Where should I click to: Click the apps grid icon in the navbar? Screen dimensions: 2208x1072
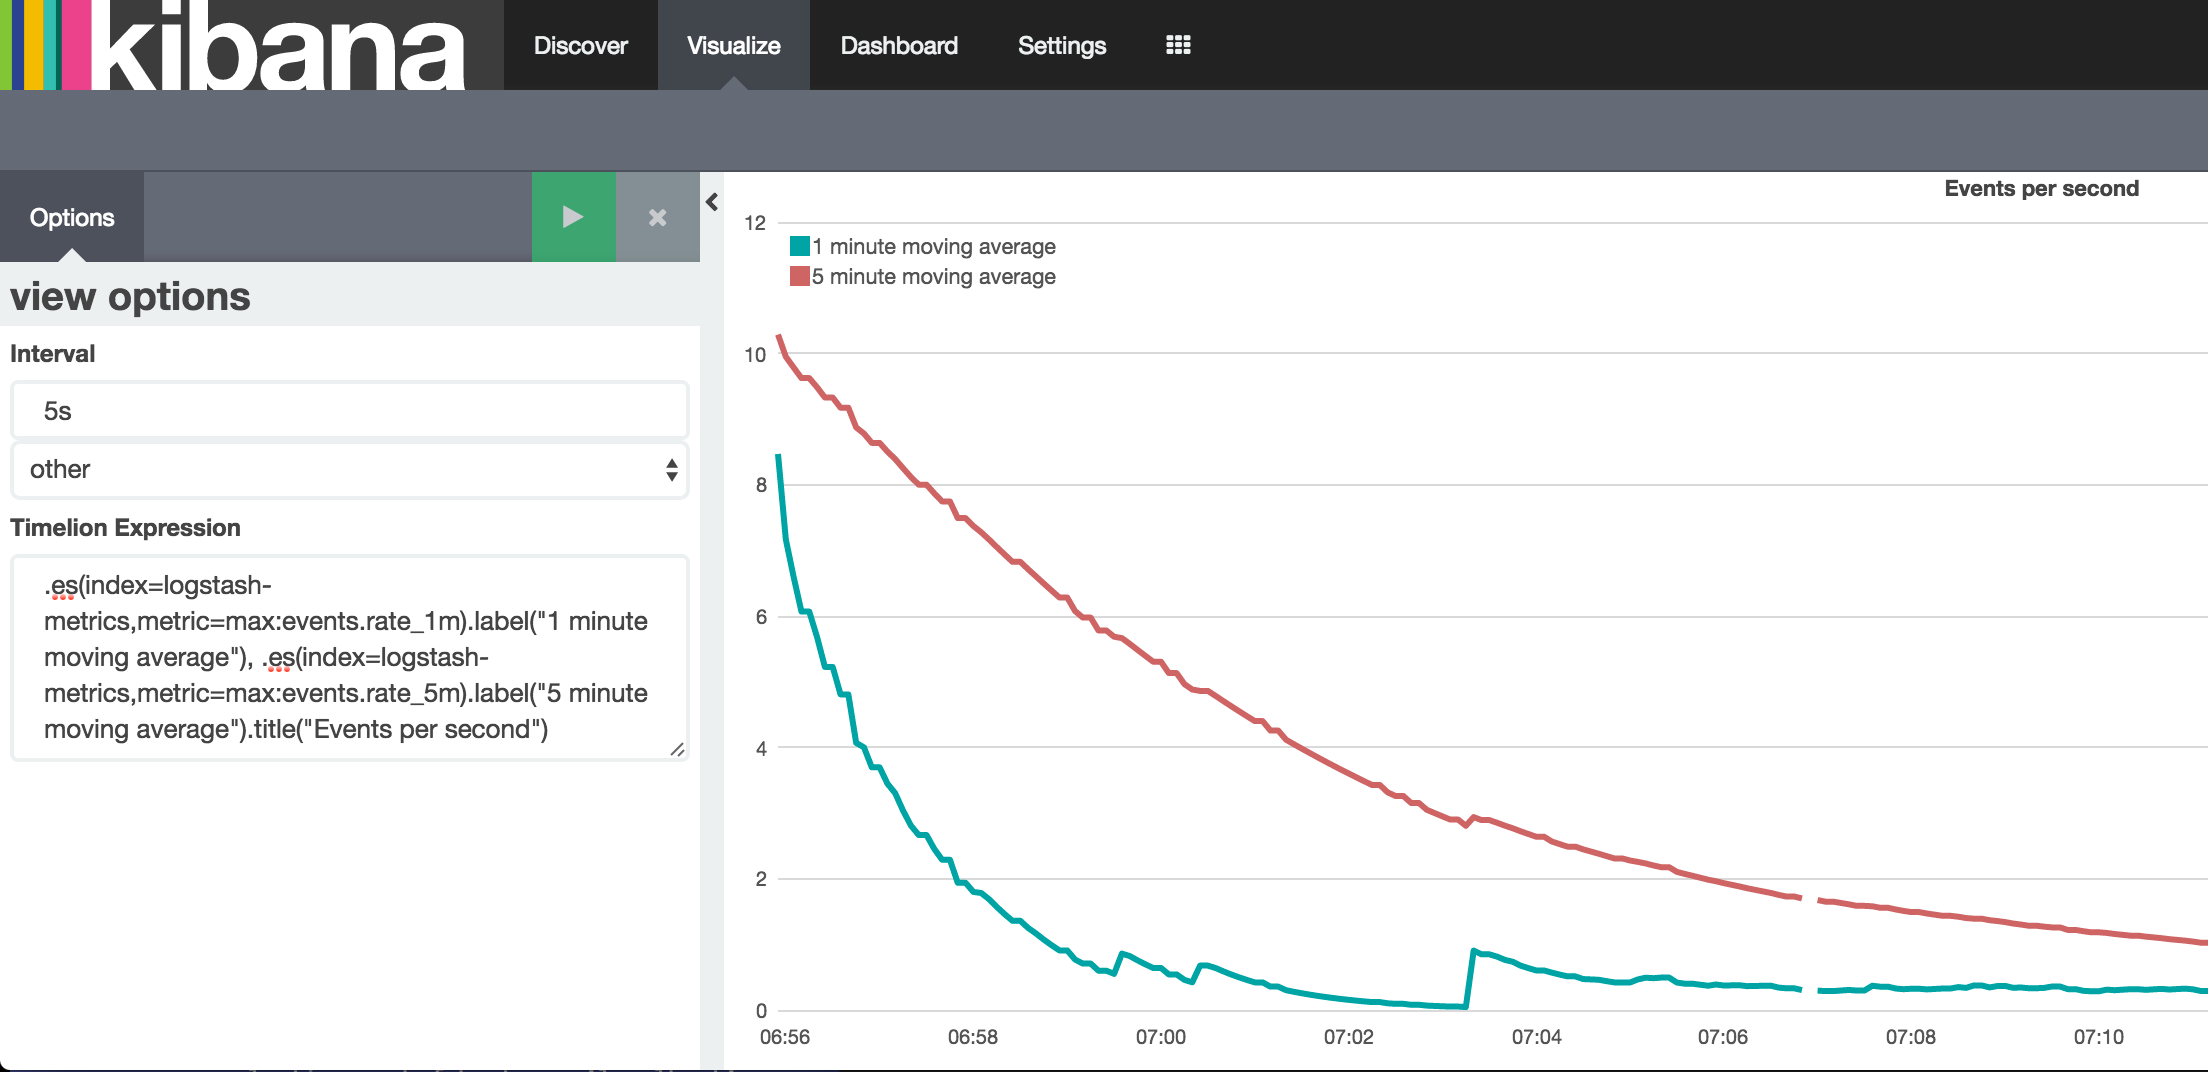point(1177,45)
